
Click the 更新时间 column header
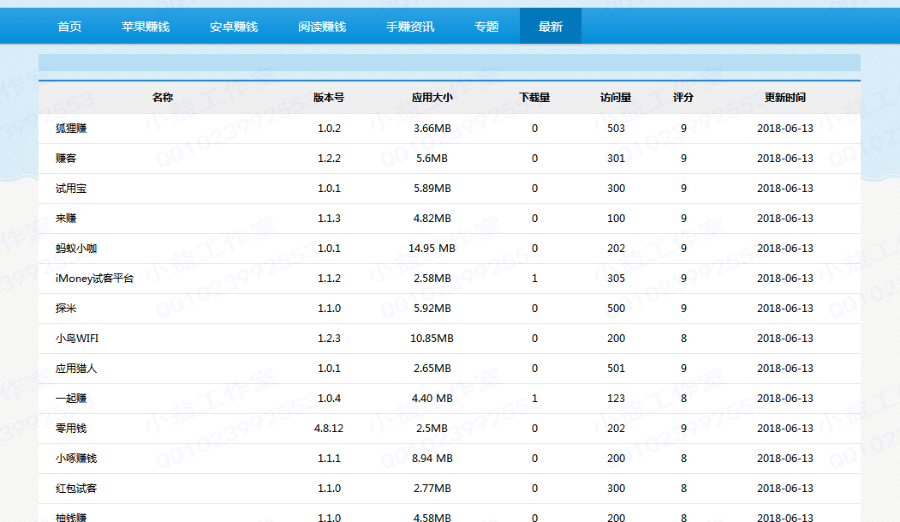tap(785, 98)
